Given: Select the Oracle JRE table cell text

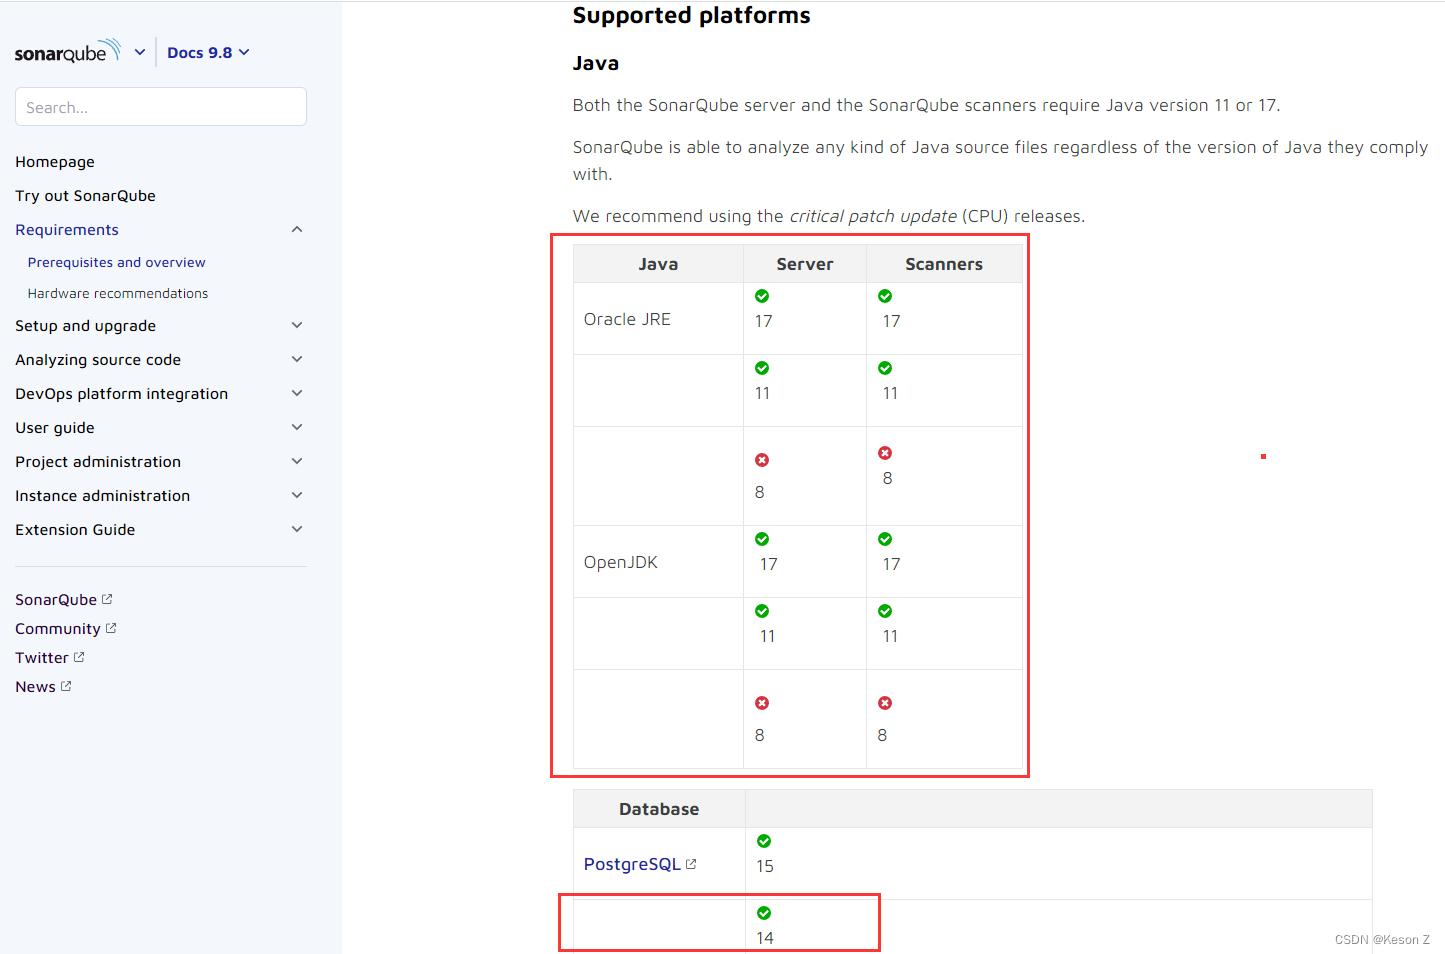Looking at the screenshot, I should tap(627, 319).
